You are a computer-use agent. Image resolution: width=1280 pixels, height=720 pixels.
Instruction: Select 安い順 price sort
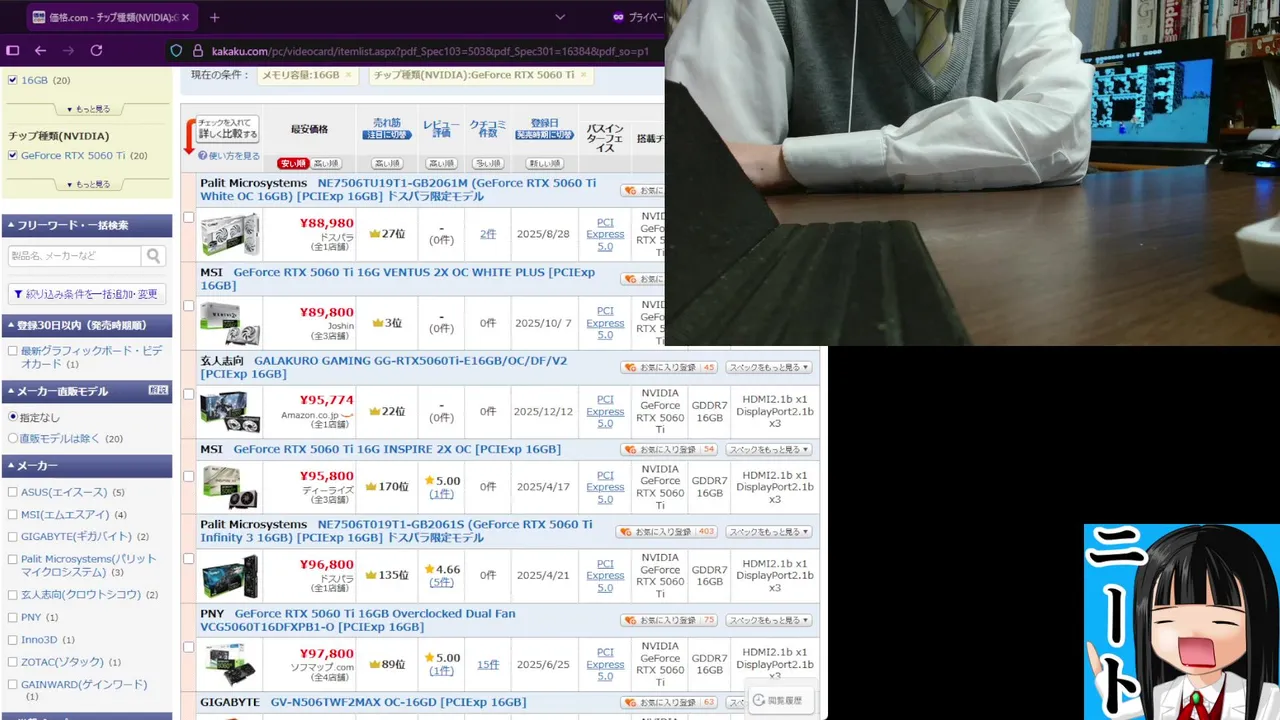pos(293,163)
